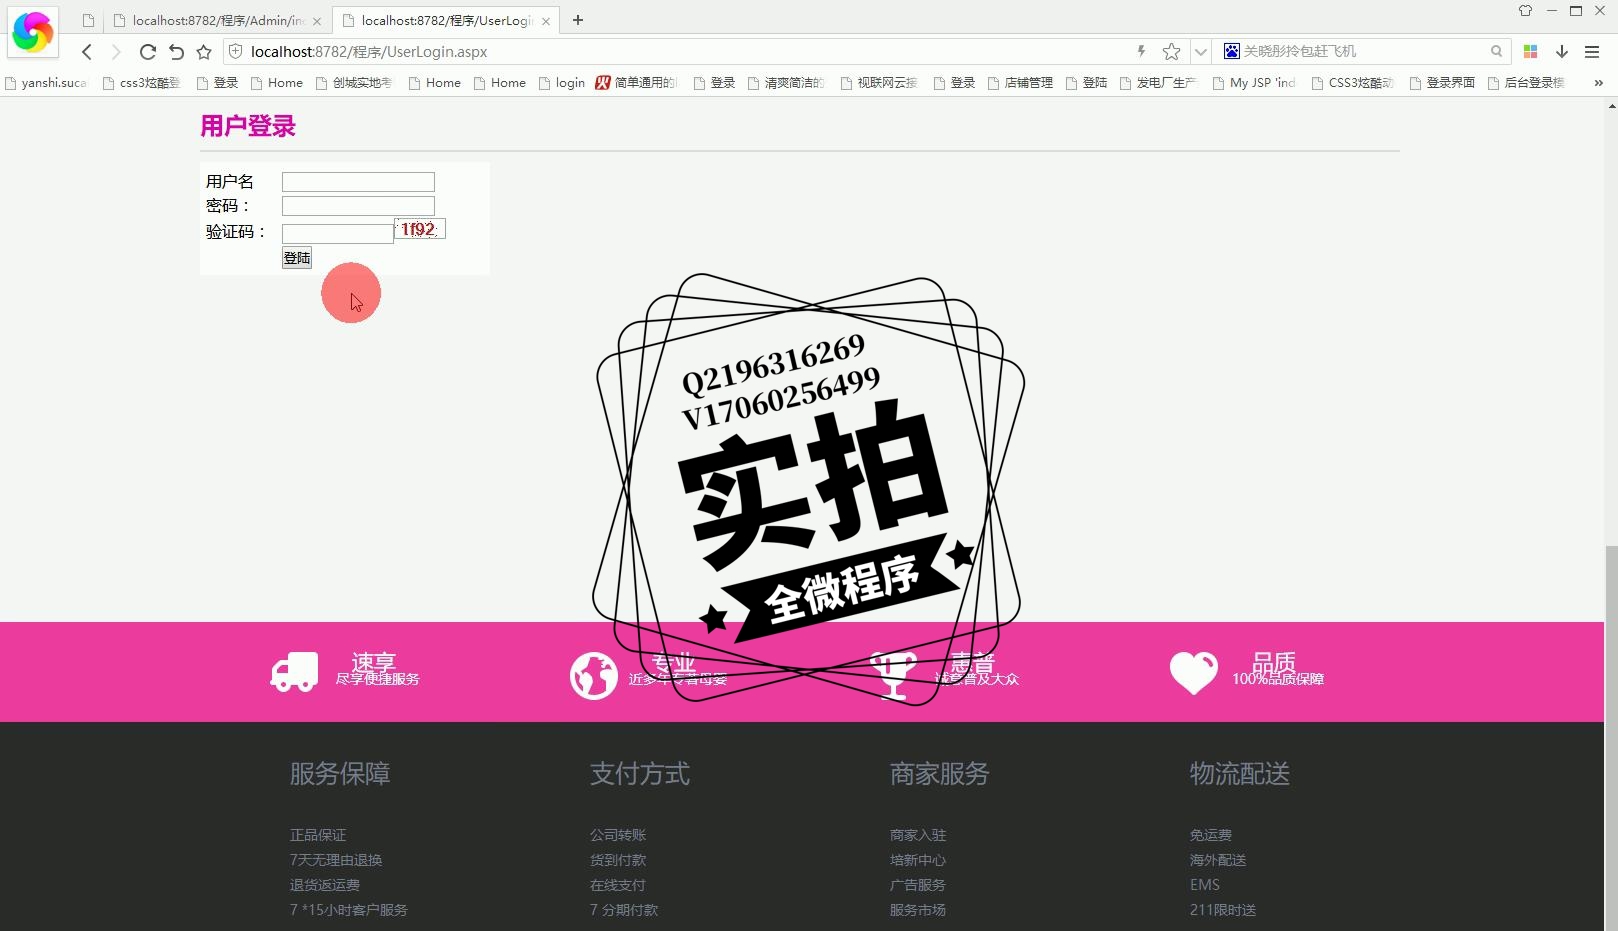Open 广告服务 footer link
Screen dimensions: 1618x931
(x=918, y=885)
